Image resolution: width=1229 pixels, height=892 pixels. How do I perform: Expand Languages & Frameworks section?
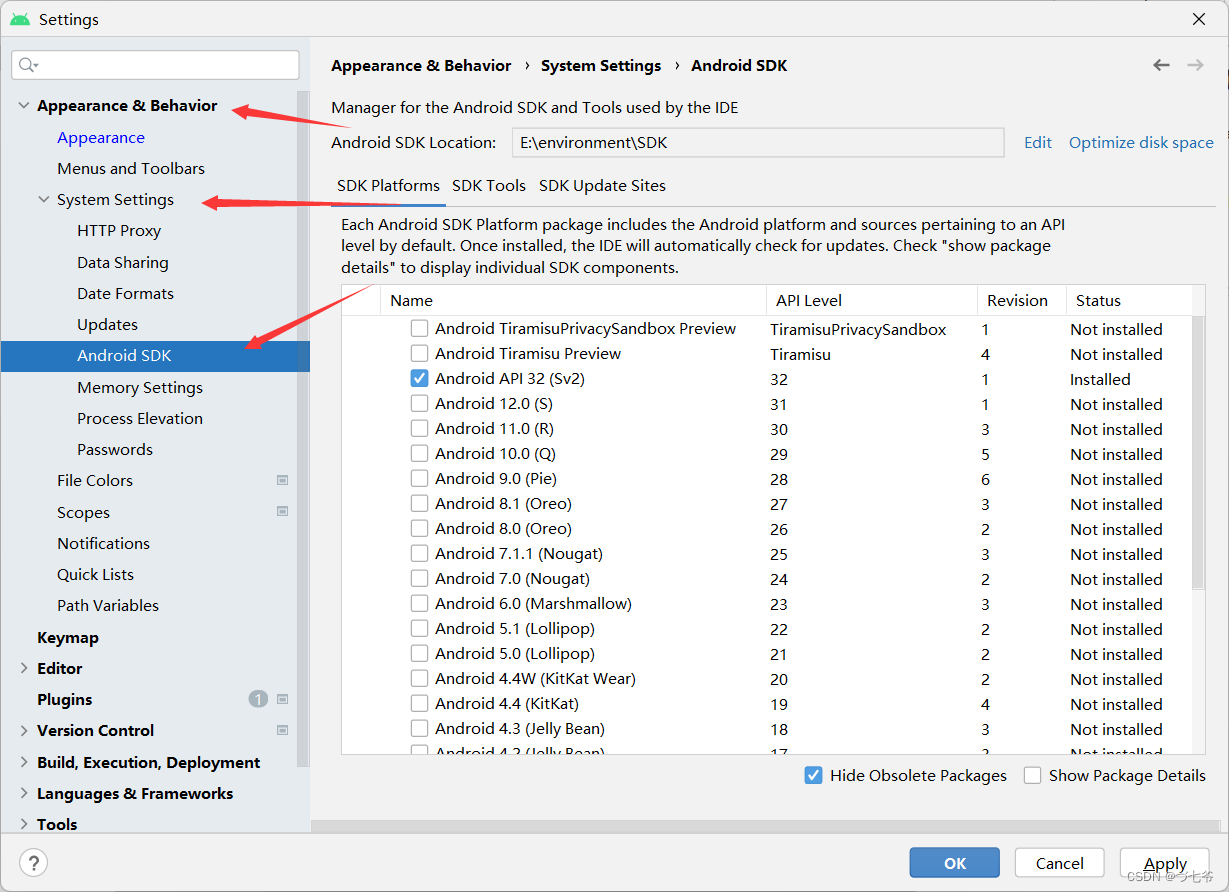[x=24, y=793]
